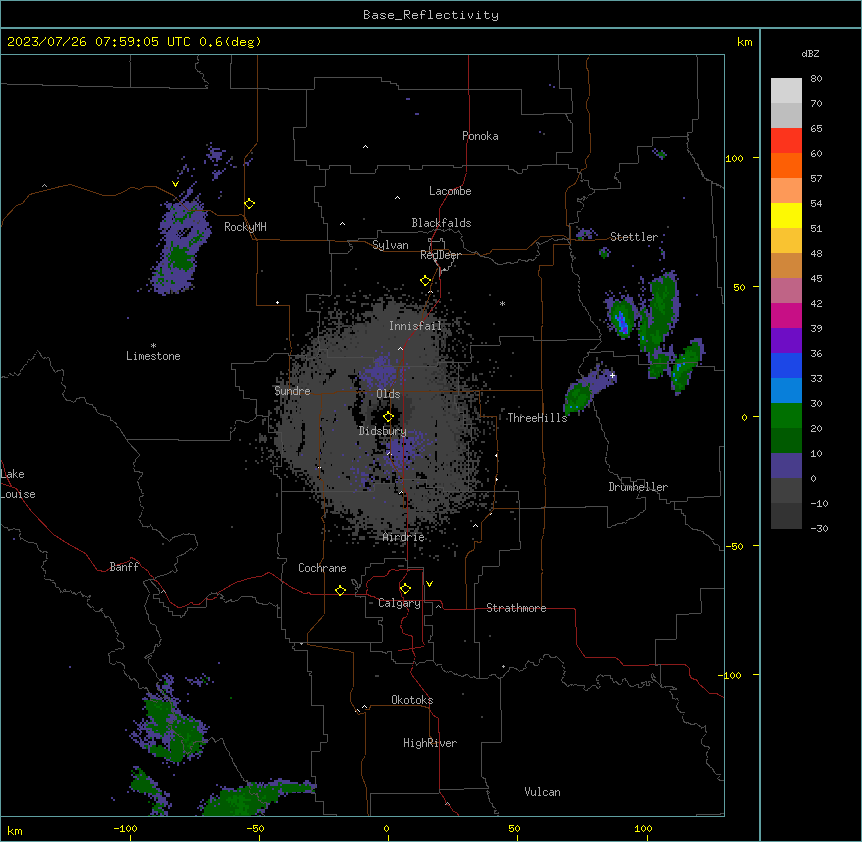Click the HighRiver town label
Screen dimensions: 862x842
[x=430, y=743]
